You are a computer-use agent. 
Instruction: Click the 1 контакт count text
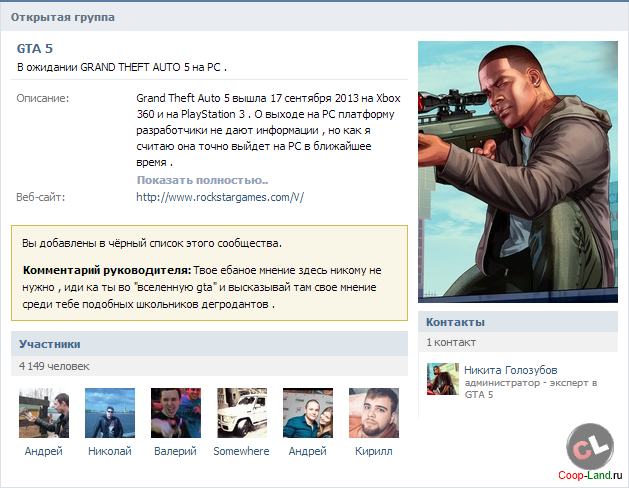point(451,342)
